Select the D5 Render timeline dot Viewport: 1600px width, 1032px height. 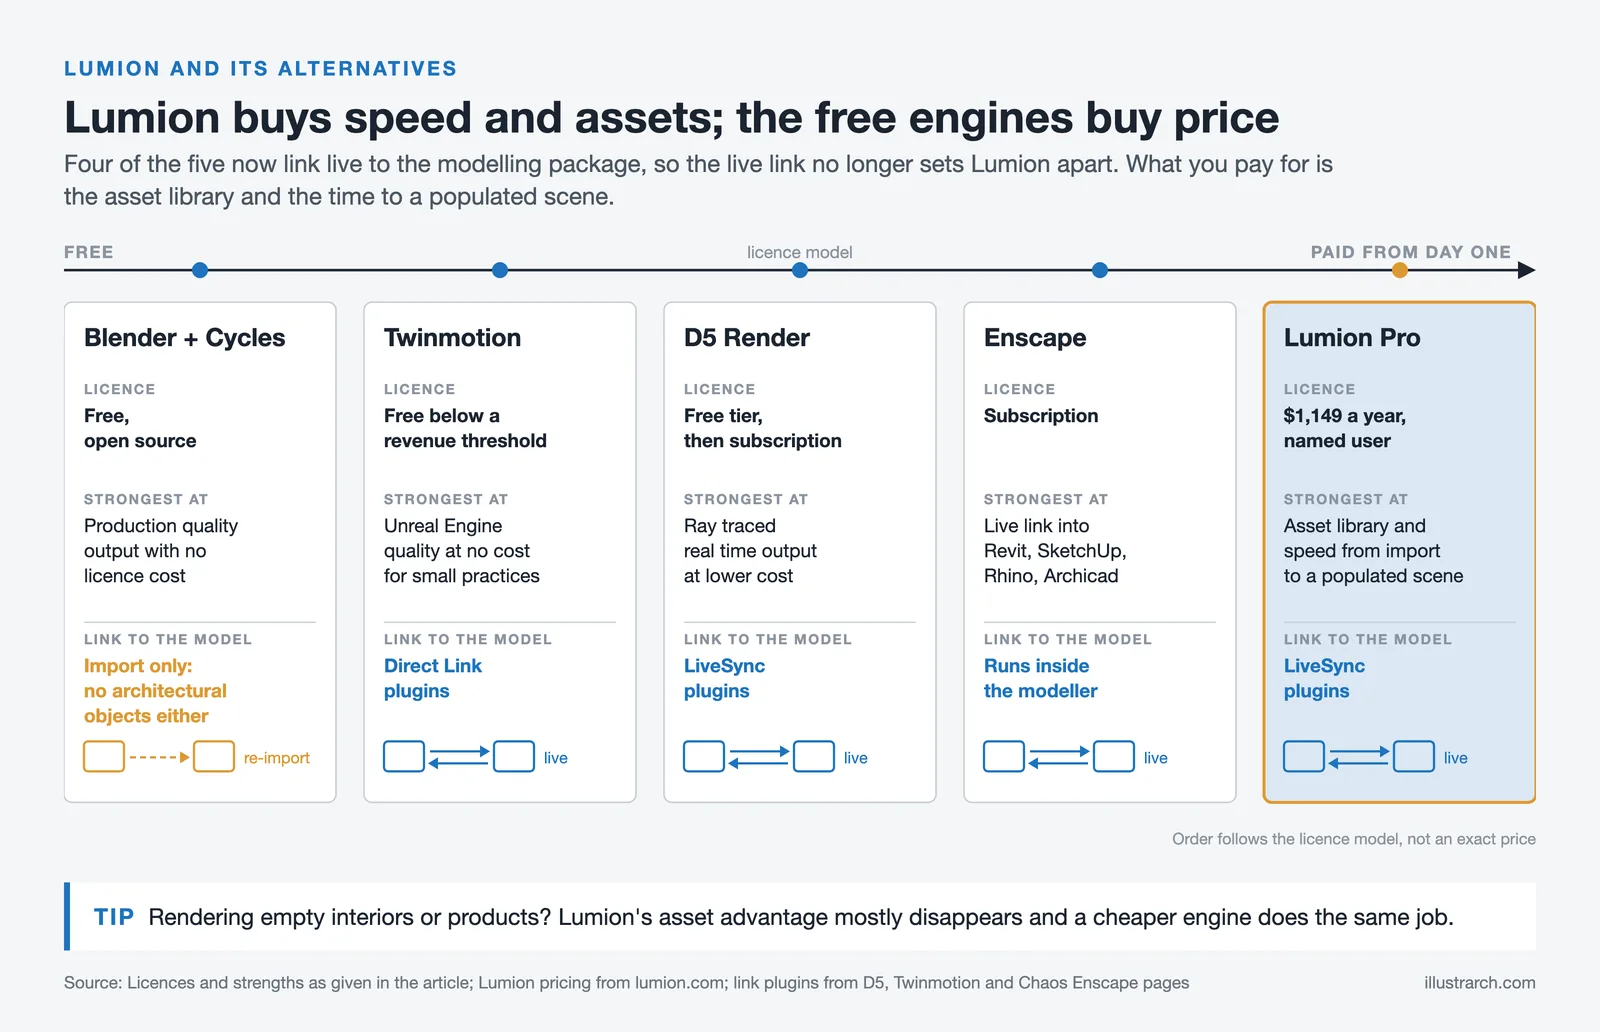(x=800, y=270)
